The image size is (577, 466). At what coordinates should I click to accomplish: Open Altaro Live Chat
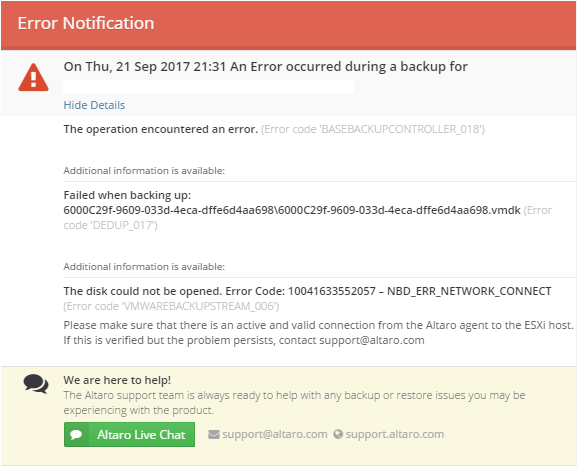click(129, 435)
